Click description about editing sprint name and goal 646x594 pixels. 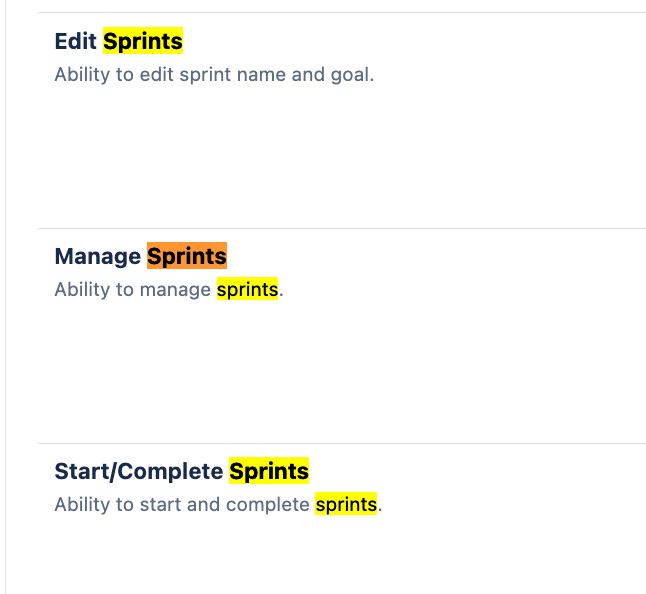tap(214, 75)
